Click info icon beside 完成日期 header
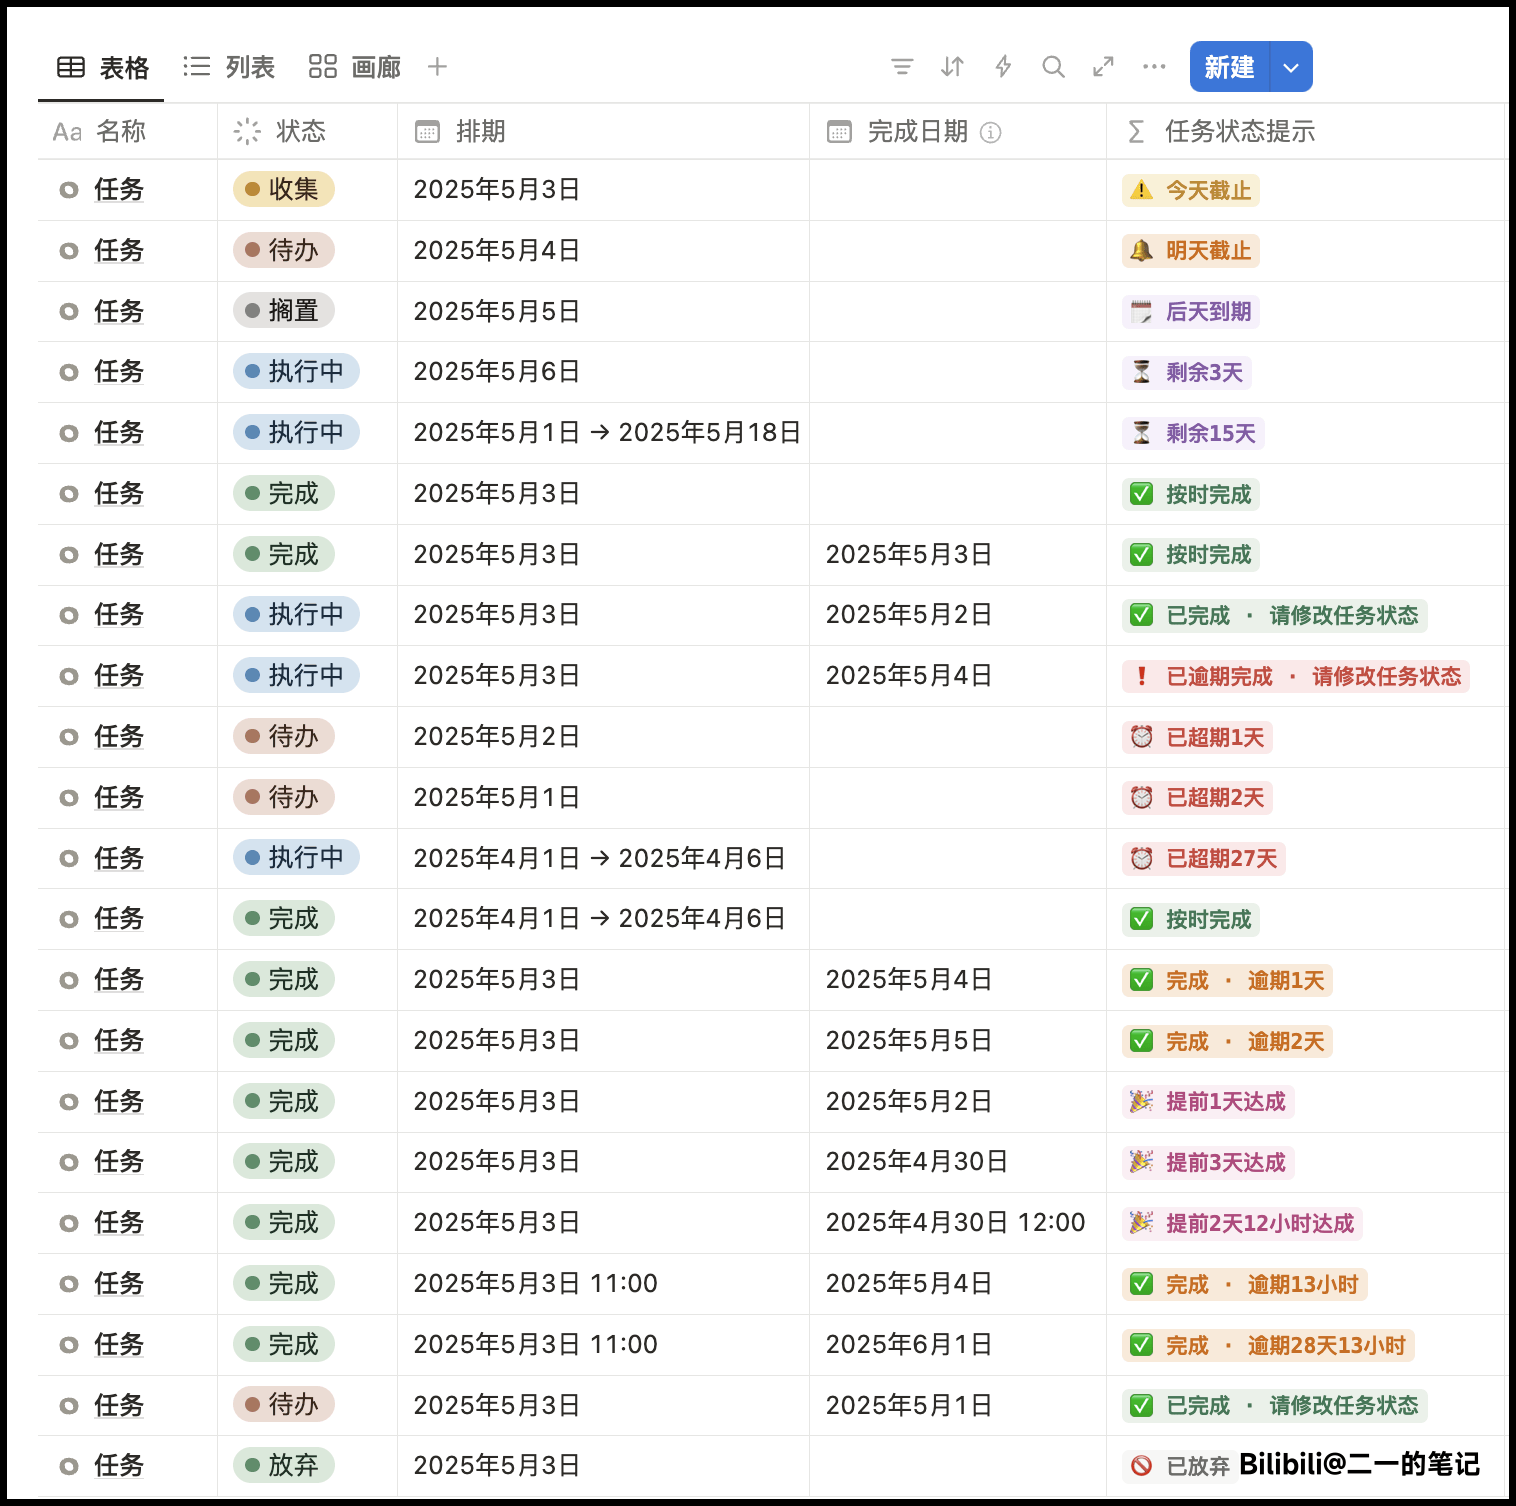Viewport: 1516px width, 1506px height. click(990, 132)
